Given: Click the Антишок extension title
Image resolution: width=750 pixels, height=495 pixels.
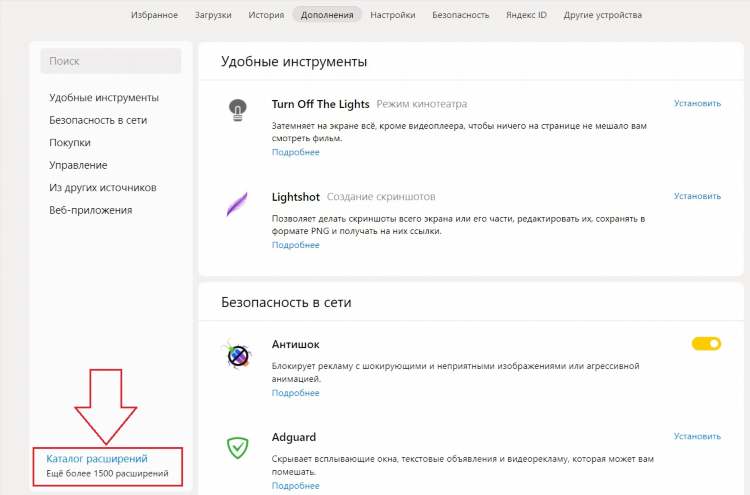Looking at the screenshot, I should (x=296, y=344).
